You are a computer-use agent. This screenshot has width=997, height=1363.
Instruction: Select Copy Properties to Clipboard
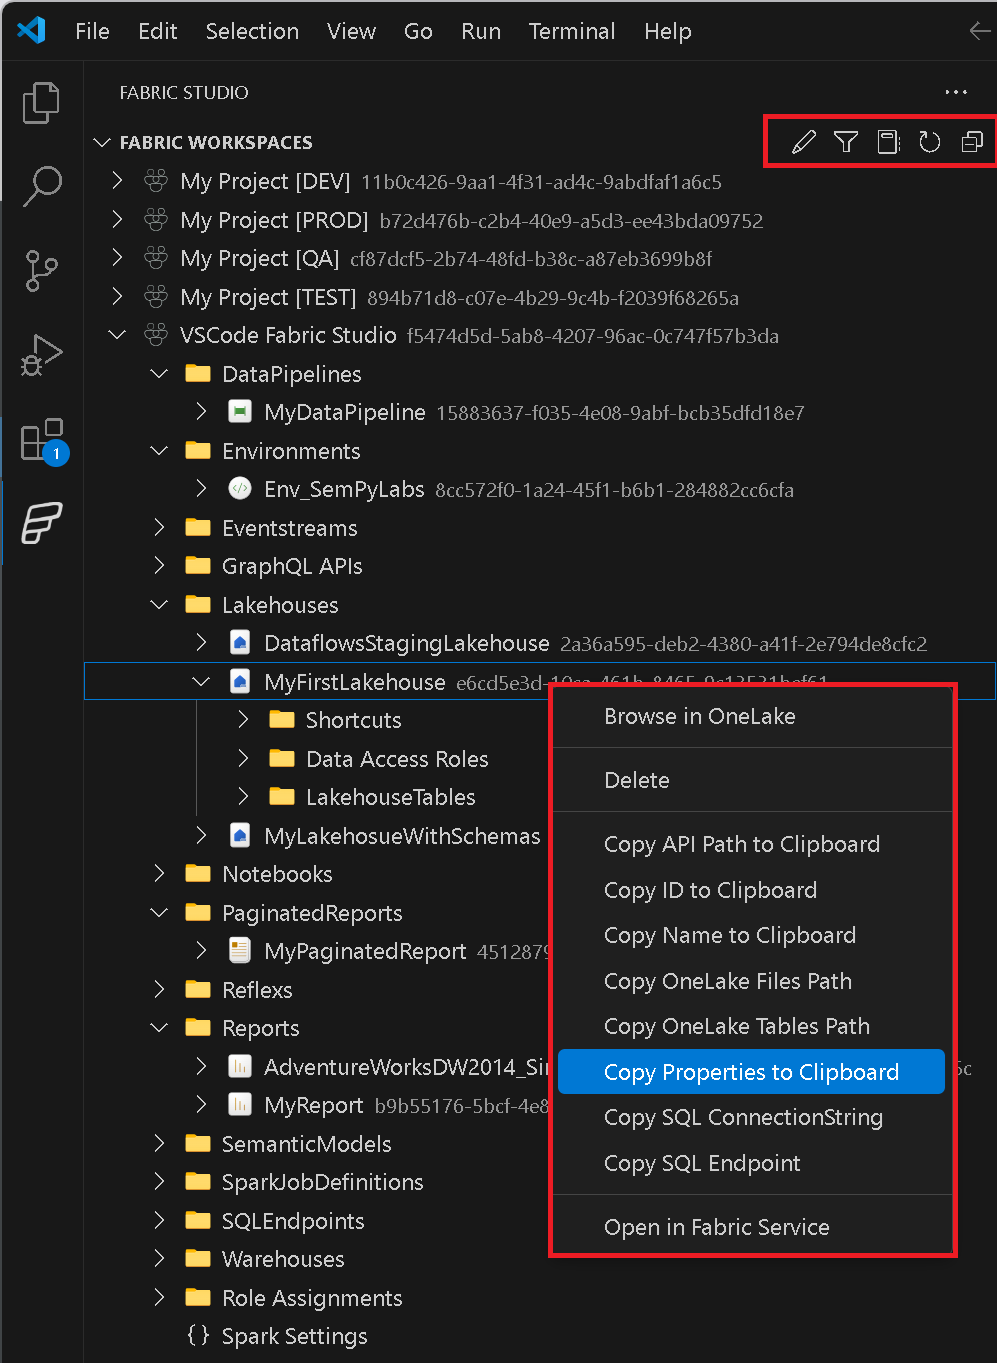pos(751,1072)
